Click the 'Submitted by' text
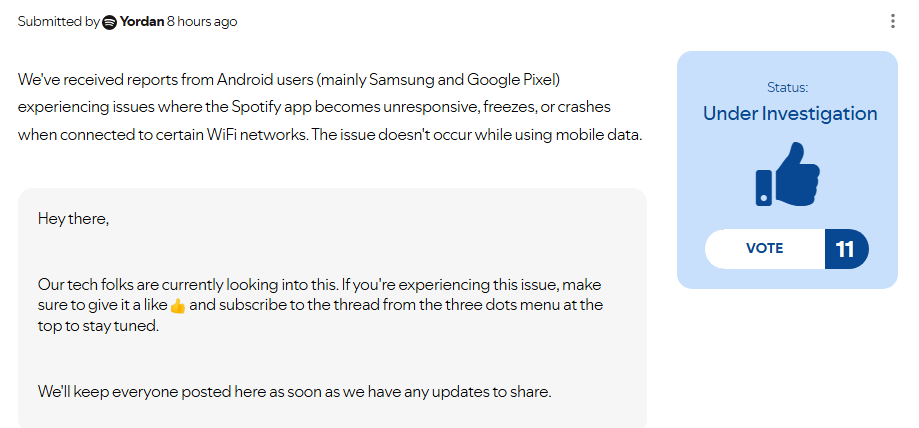 [58, 22]
